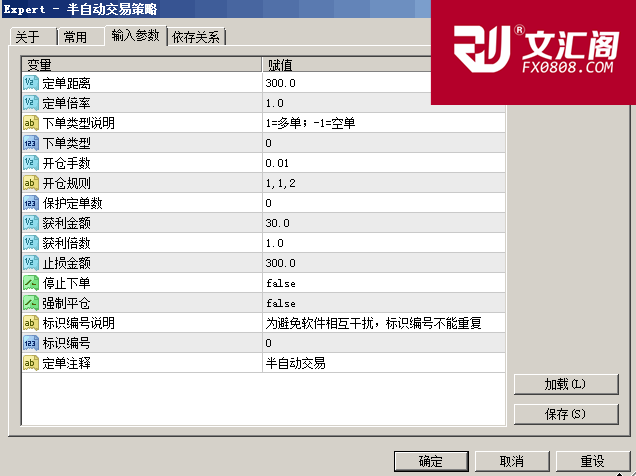
Task: Click the icon beside 定单注释 variable
Action: tap(30, 363)
